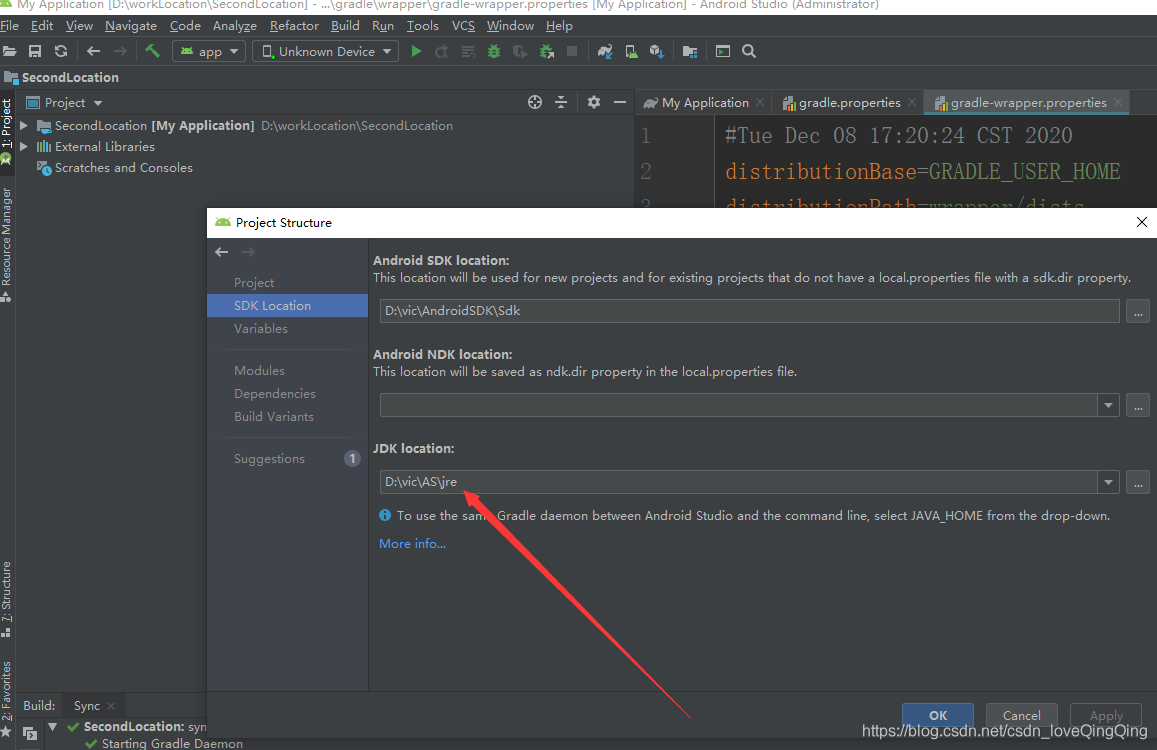Image resolution: width=1157 pixels, height=750 pixels.
Task: Hide the Project panel with minus icon
Action: [620, 103]
